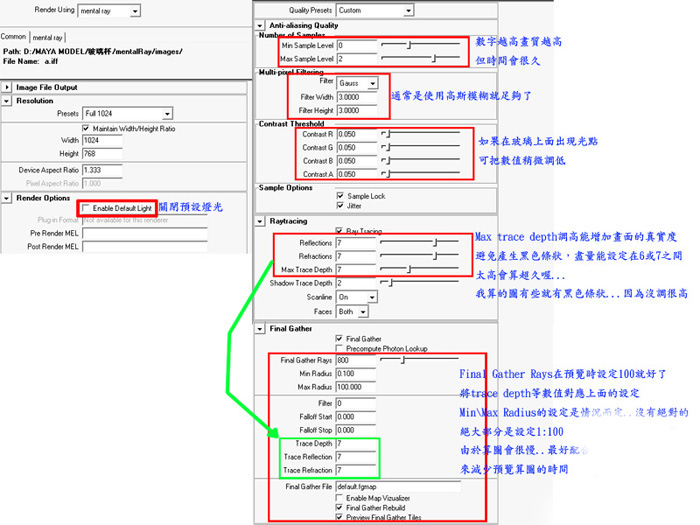Screen dimensions: 700x525
Task: Toggle the Final Gather checkbox
Action: [x=339, y=338]
